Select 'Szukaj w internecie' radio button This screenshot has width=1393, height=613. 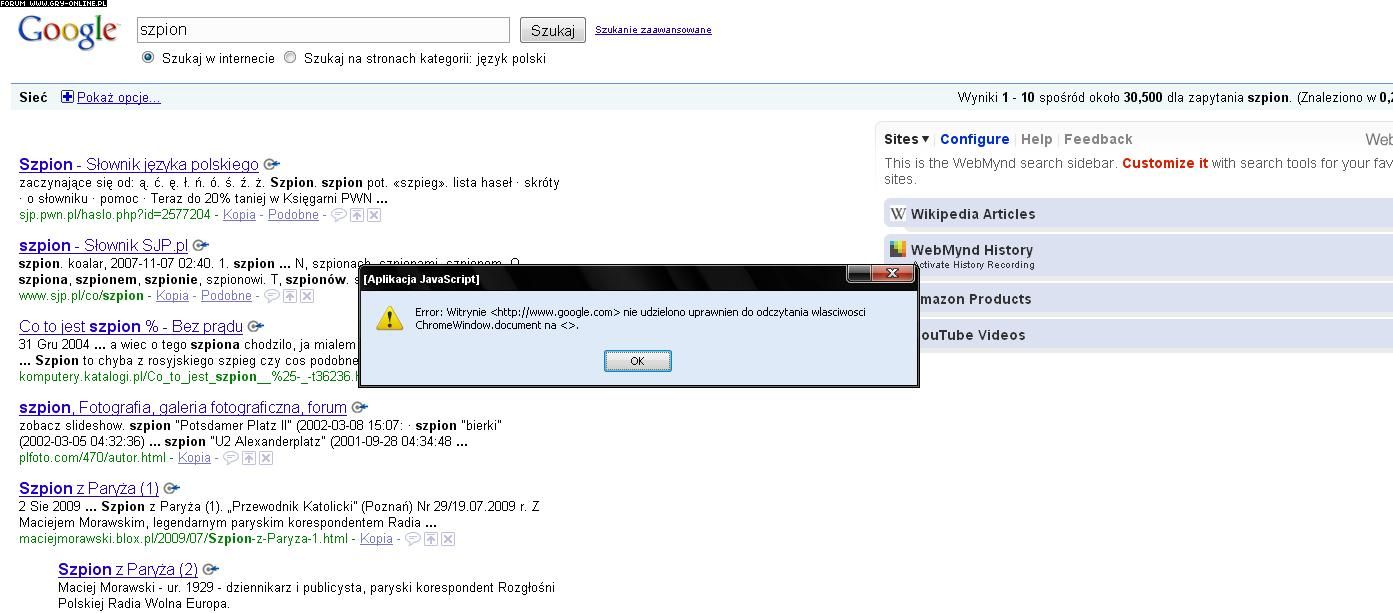coord(148,58)
